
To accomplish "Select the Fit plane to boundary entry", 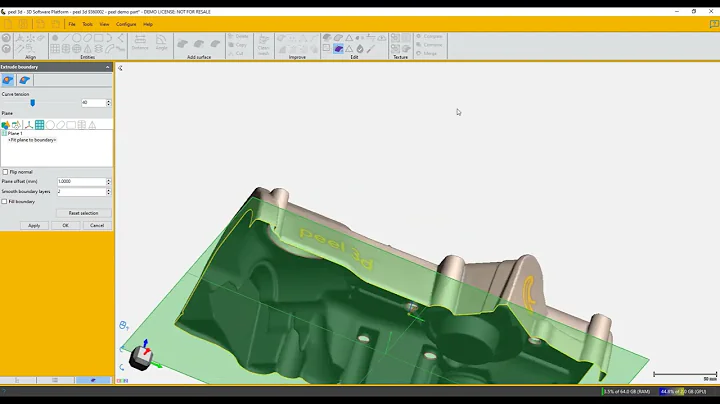I will click(32, 140).
